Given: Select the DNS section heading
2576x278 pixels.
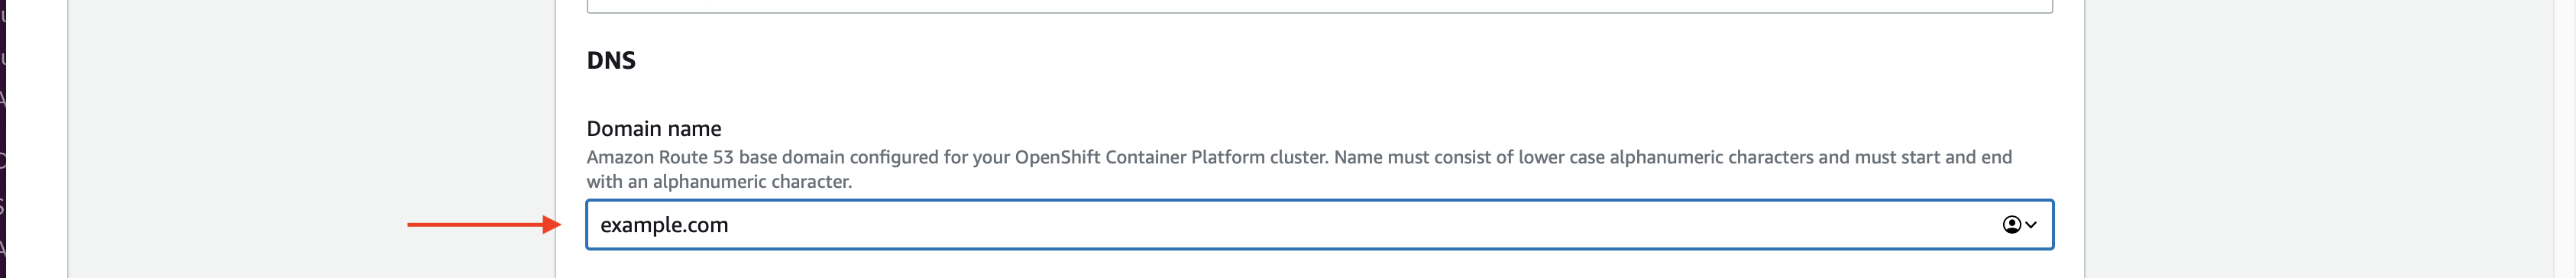Looking at the screenshot, I should [x=611, y=60].
